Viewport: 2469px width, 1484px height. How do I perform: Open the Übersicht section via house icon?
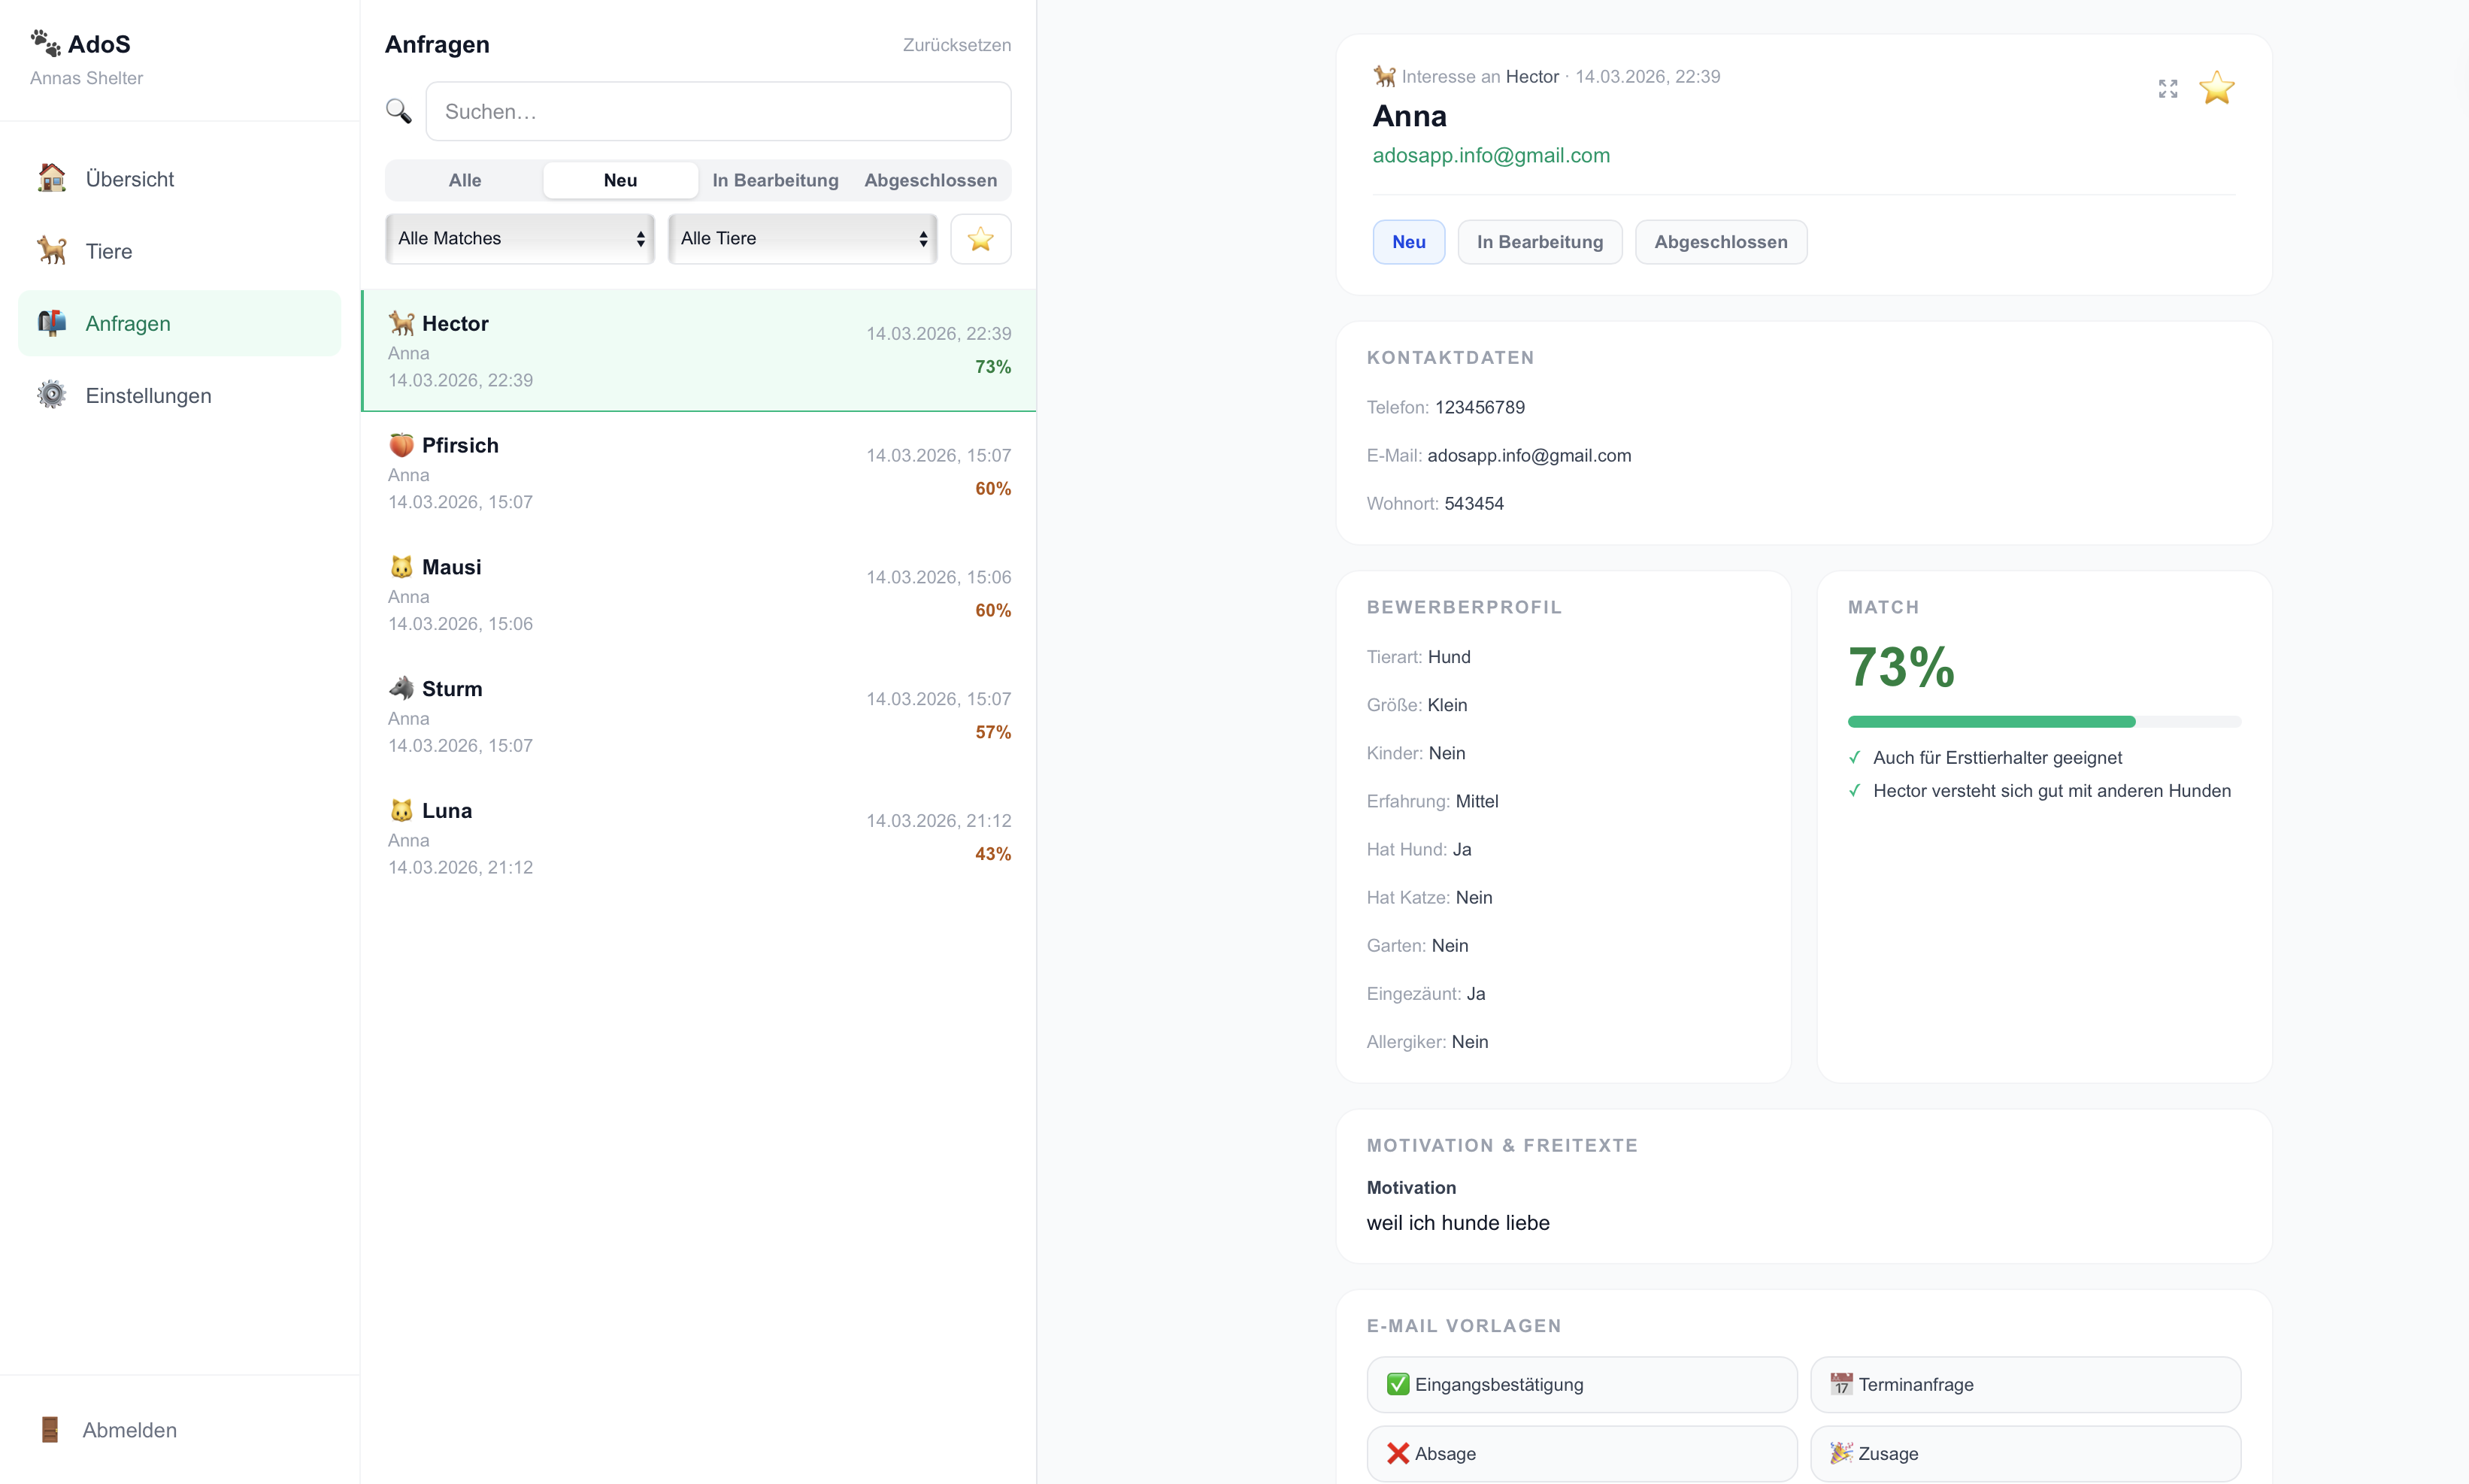tap(52, 179)
